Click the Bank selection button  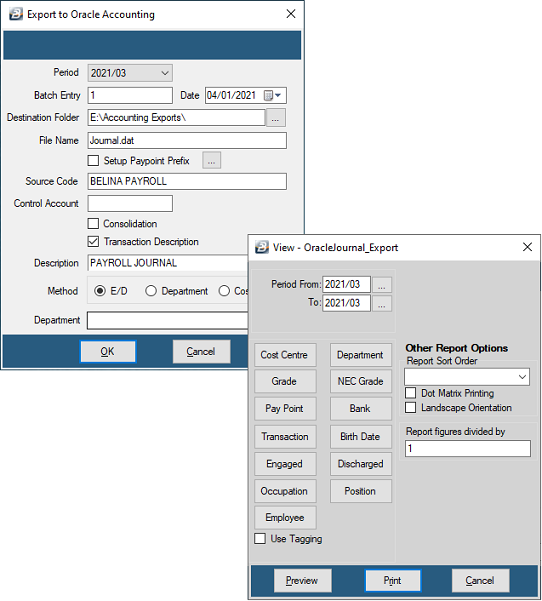click(x=361, y=409)
